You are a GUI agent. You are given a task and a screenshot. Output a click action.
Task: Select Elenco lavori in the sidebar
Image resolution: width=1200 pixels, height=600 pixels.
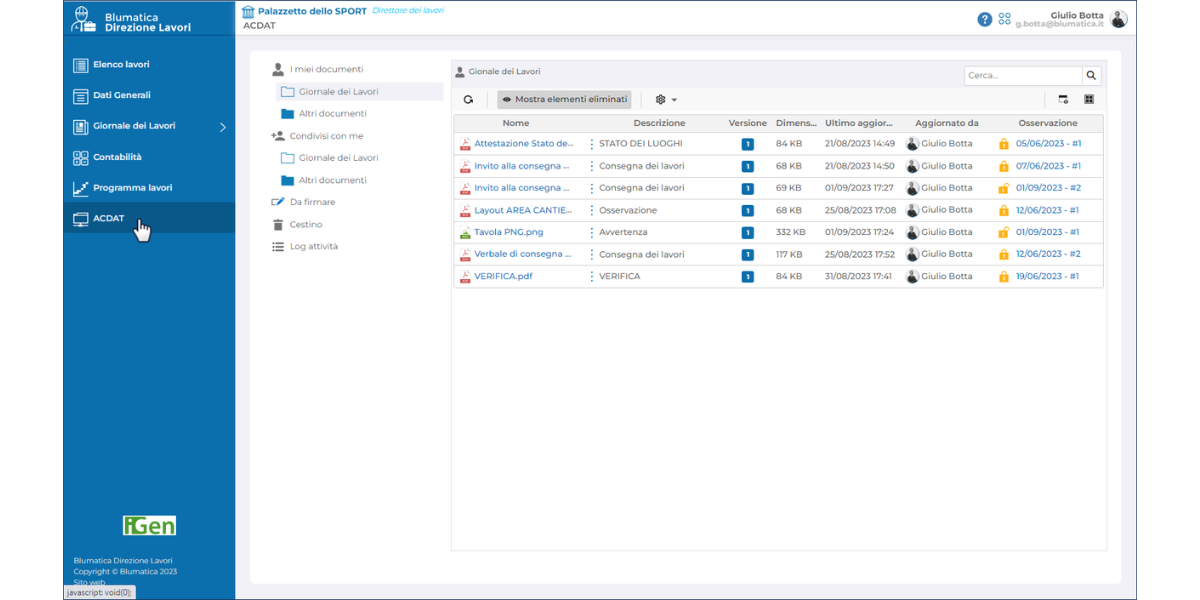(x=120, y=65)
